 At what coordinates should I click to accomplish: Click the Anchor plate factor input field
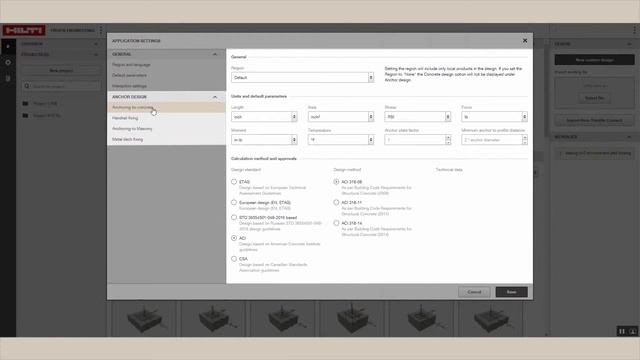pyautogui.click(x=415, y=140)
